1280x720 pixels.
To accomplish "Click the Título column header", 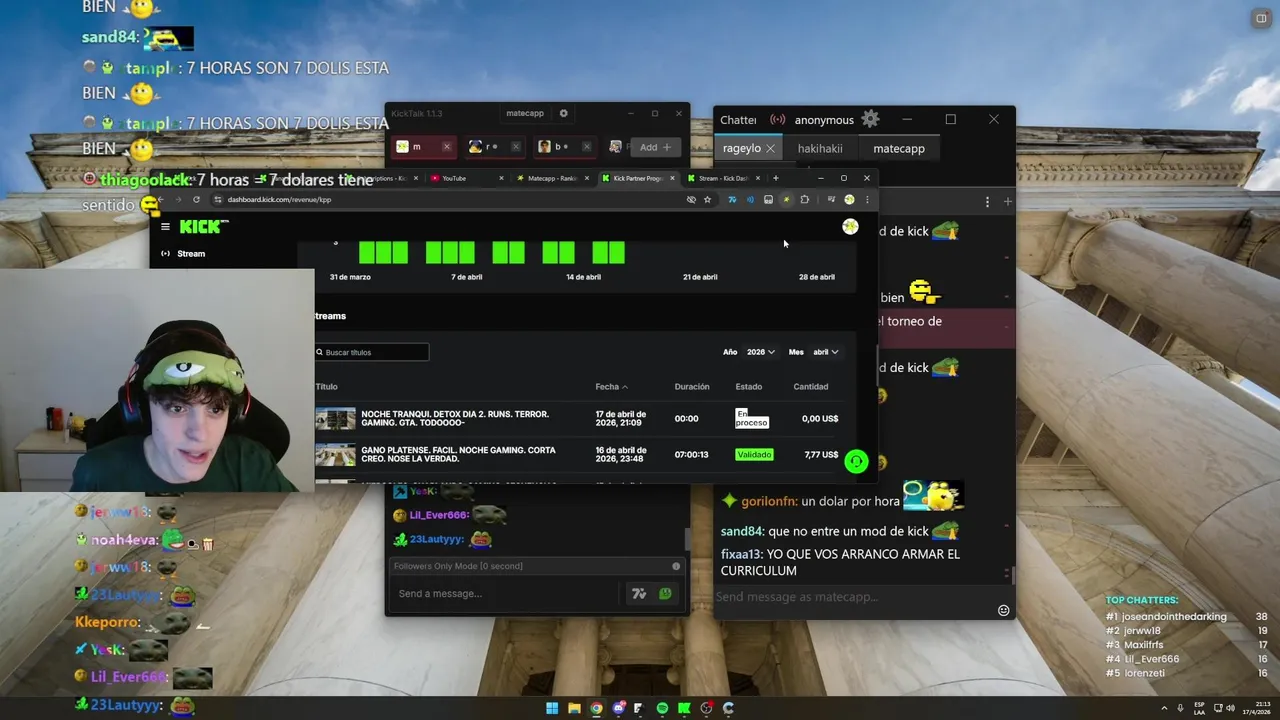I will click(326, 387).
